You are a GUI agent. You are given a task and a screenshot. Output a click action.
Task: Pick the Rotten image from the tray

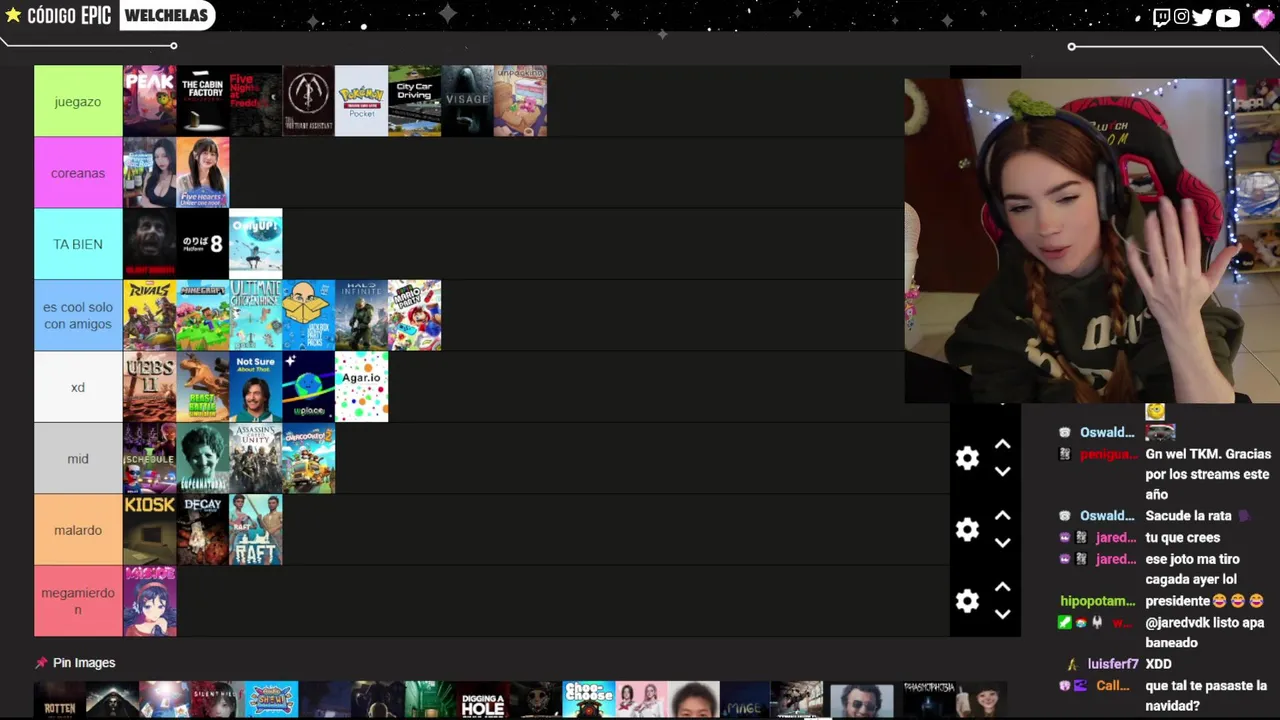click(60, 700)
